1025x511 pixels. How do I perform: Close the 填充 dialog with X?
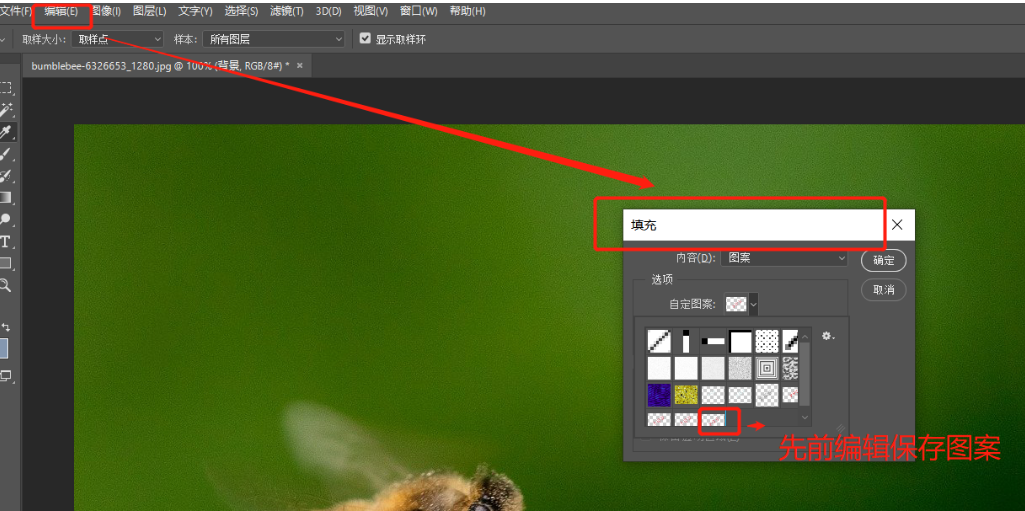click(x=897, y=225)
